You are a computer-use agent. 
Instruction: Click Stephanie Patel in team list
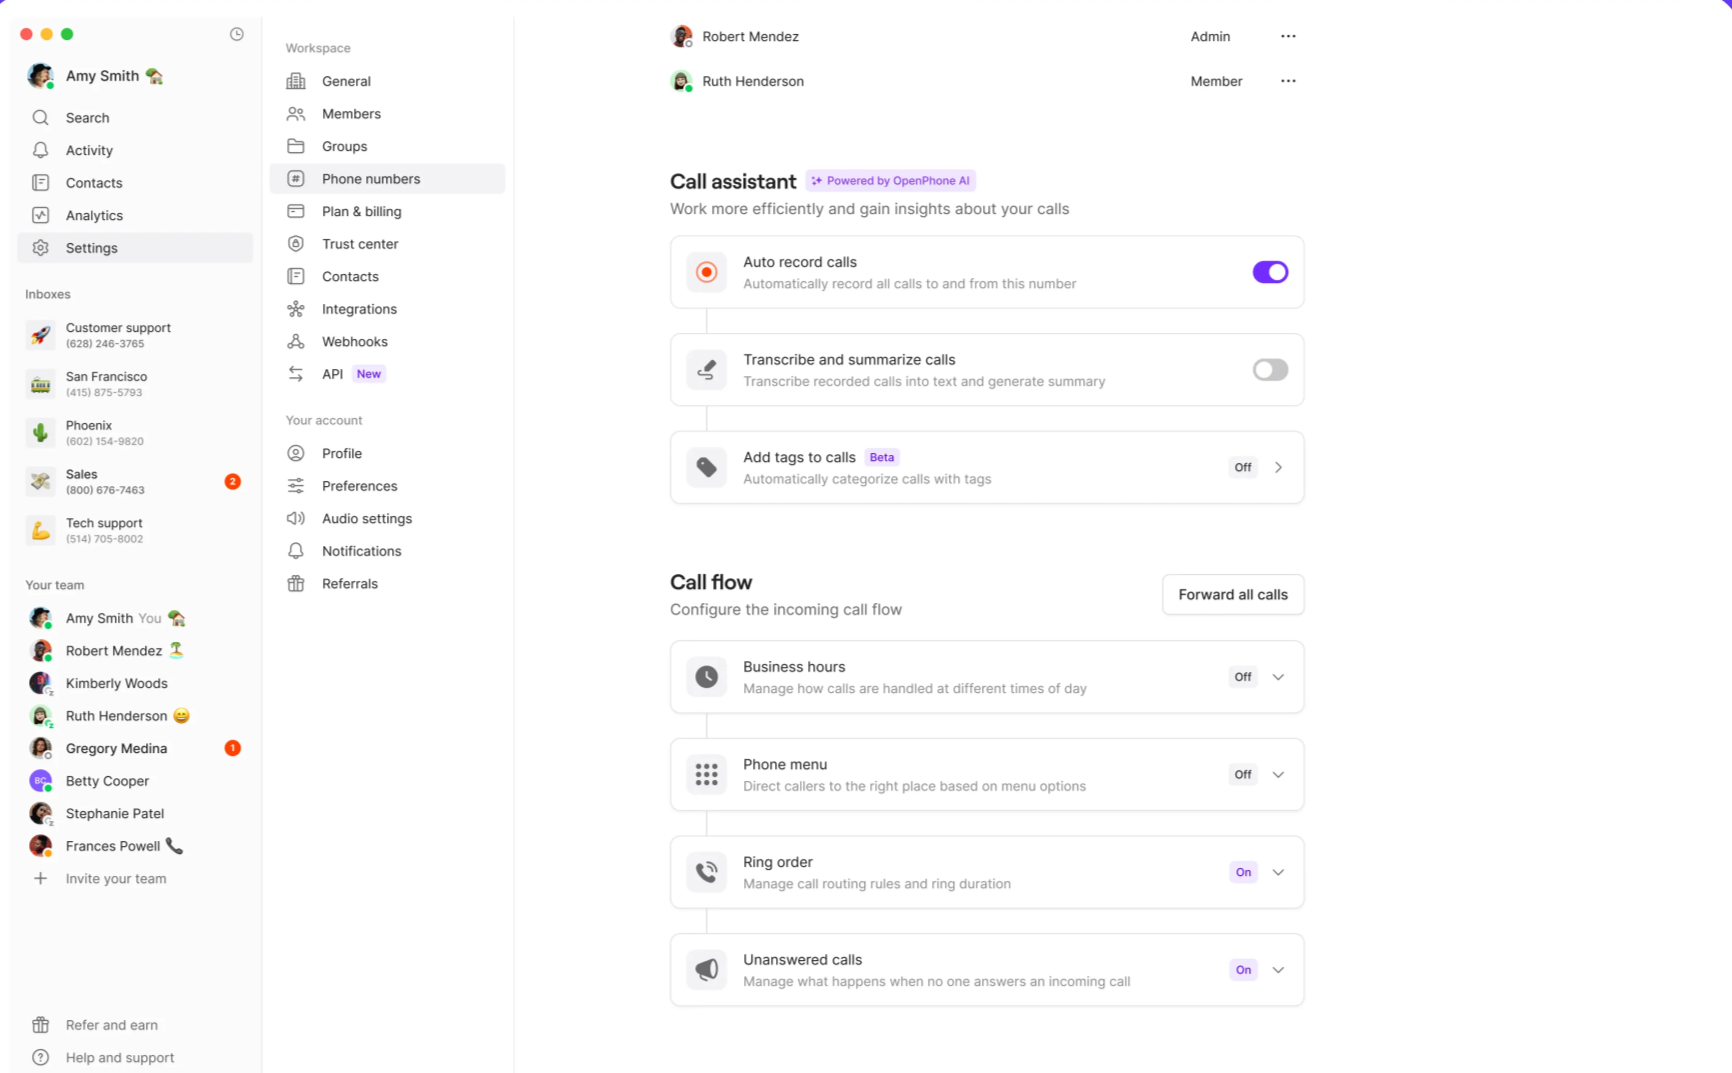coord(135,813)
